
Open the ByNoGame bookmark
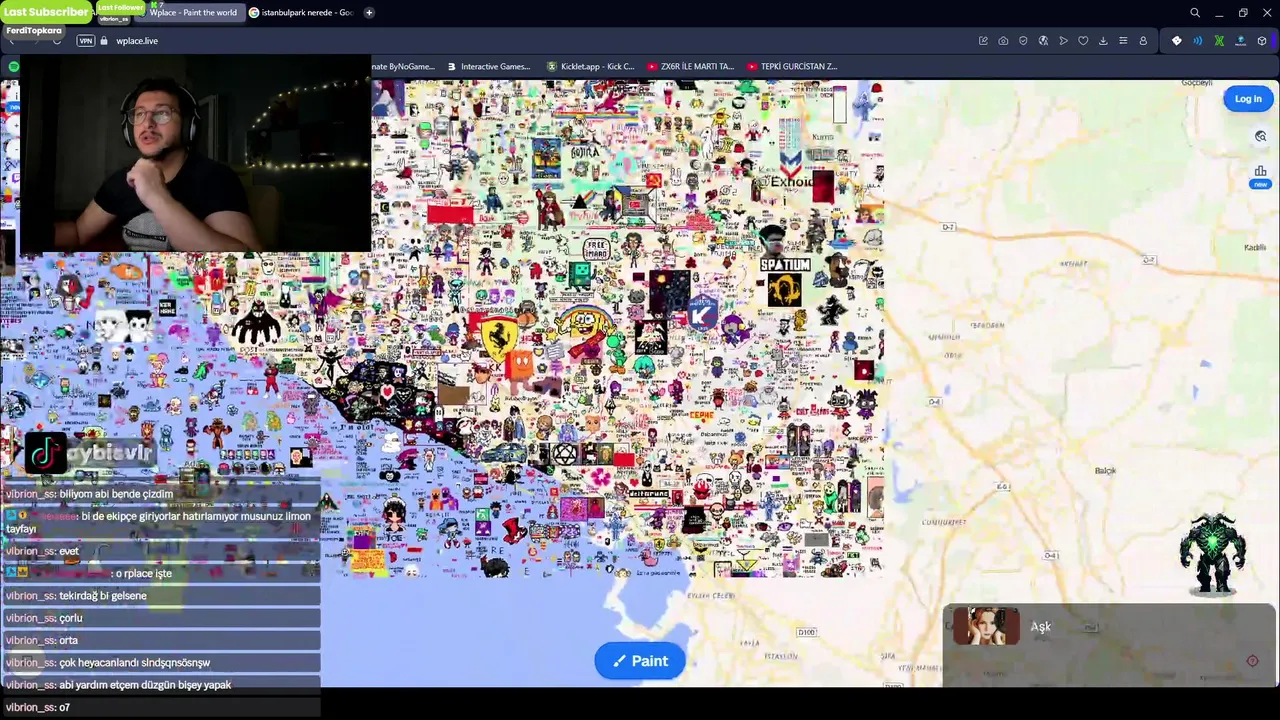pyautogui.click(x=403, y=67)
